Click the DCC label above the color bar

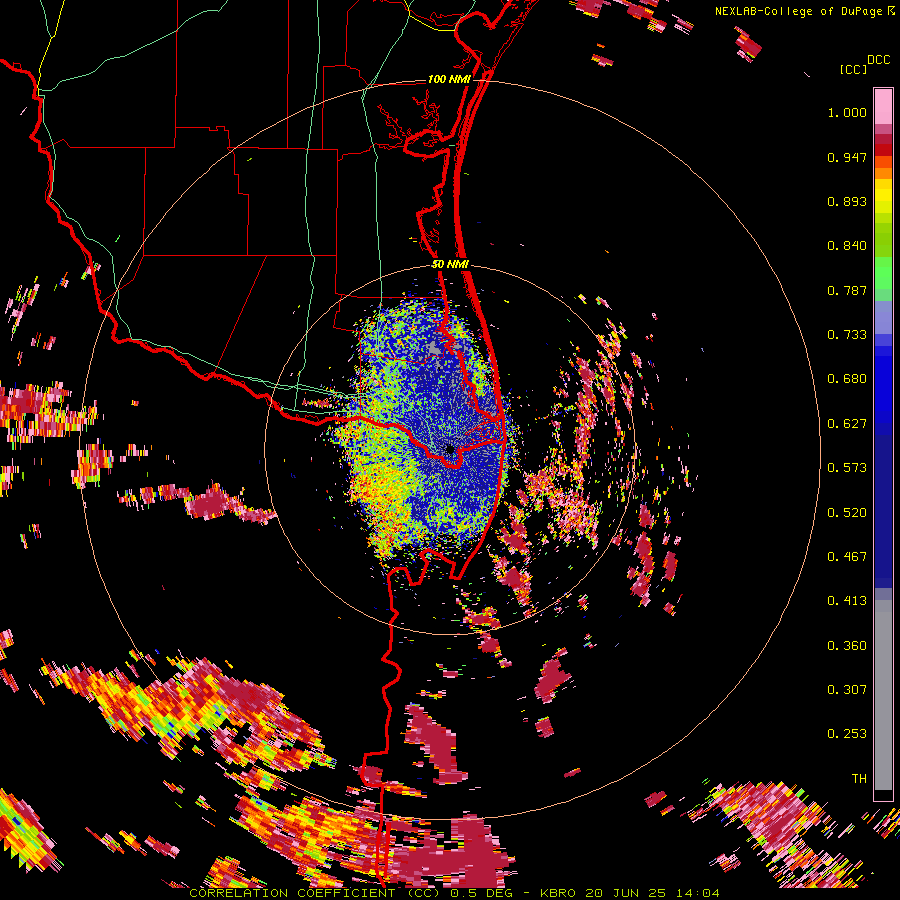tap(879, 59)
